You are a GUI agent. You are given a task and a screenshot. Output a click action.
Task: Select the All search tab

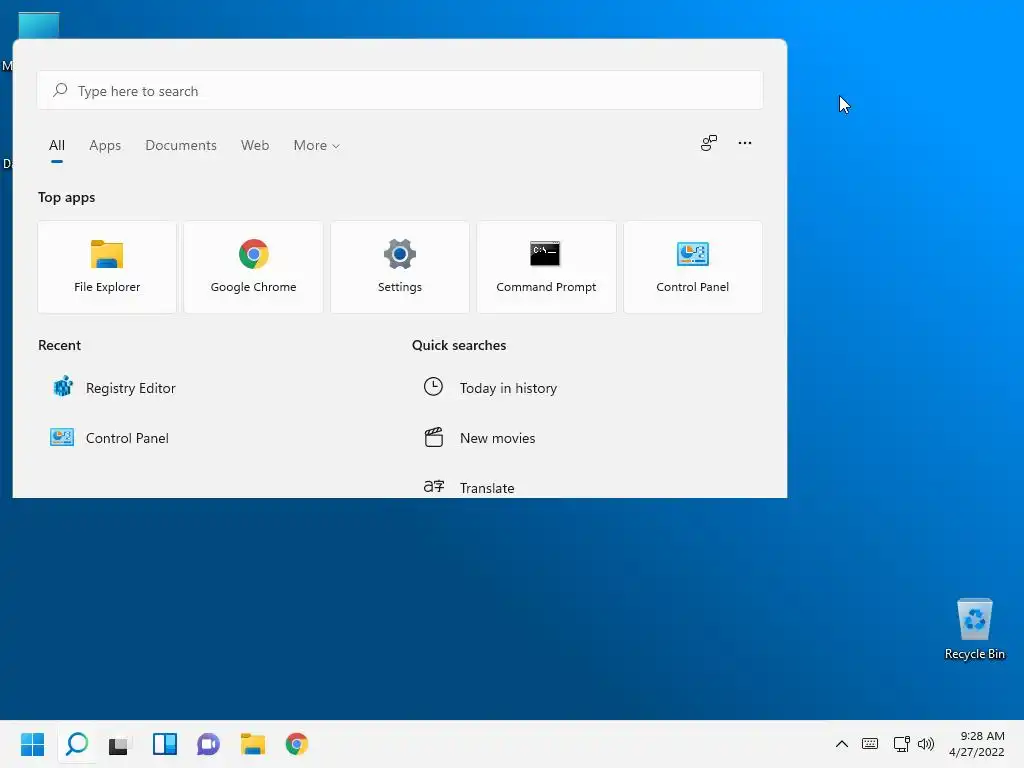57,145
